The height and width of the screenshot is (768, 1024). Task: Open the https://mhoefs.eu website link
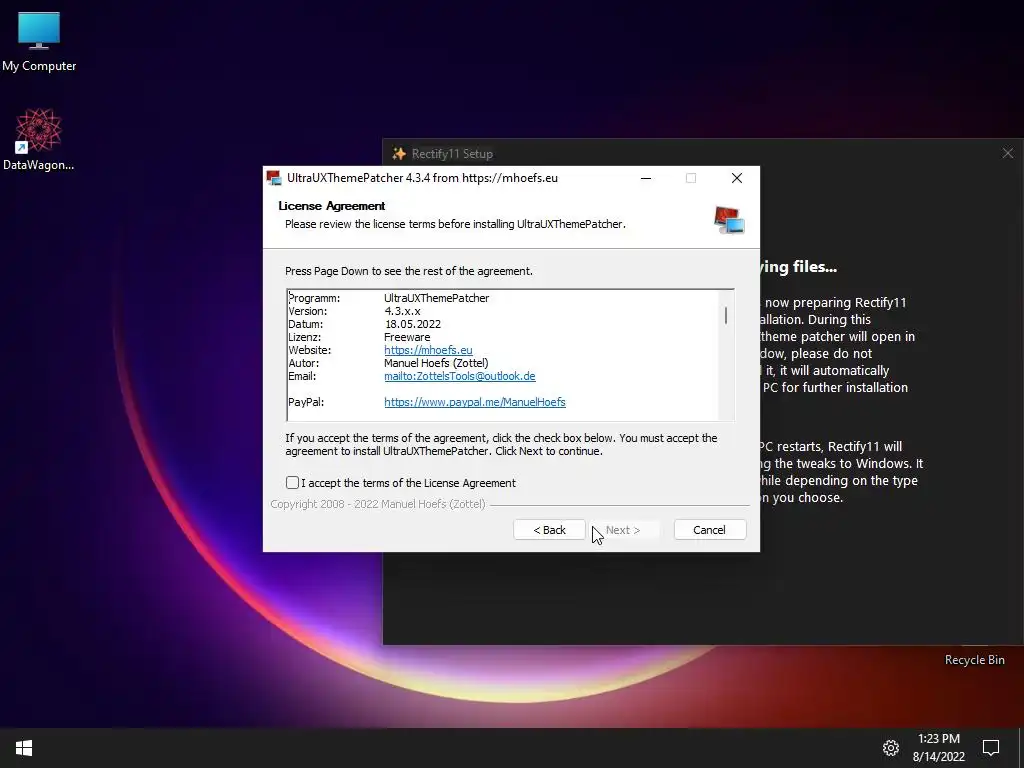(428, 350)
